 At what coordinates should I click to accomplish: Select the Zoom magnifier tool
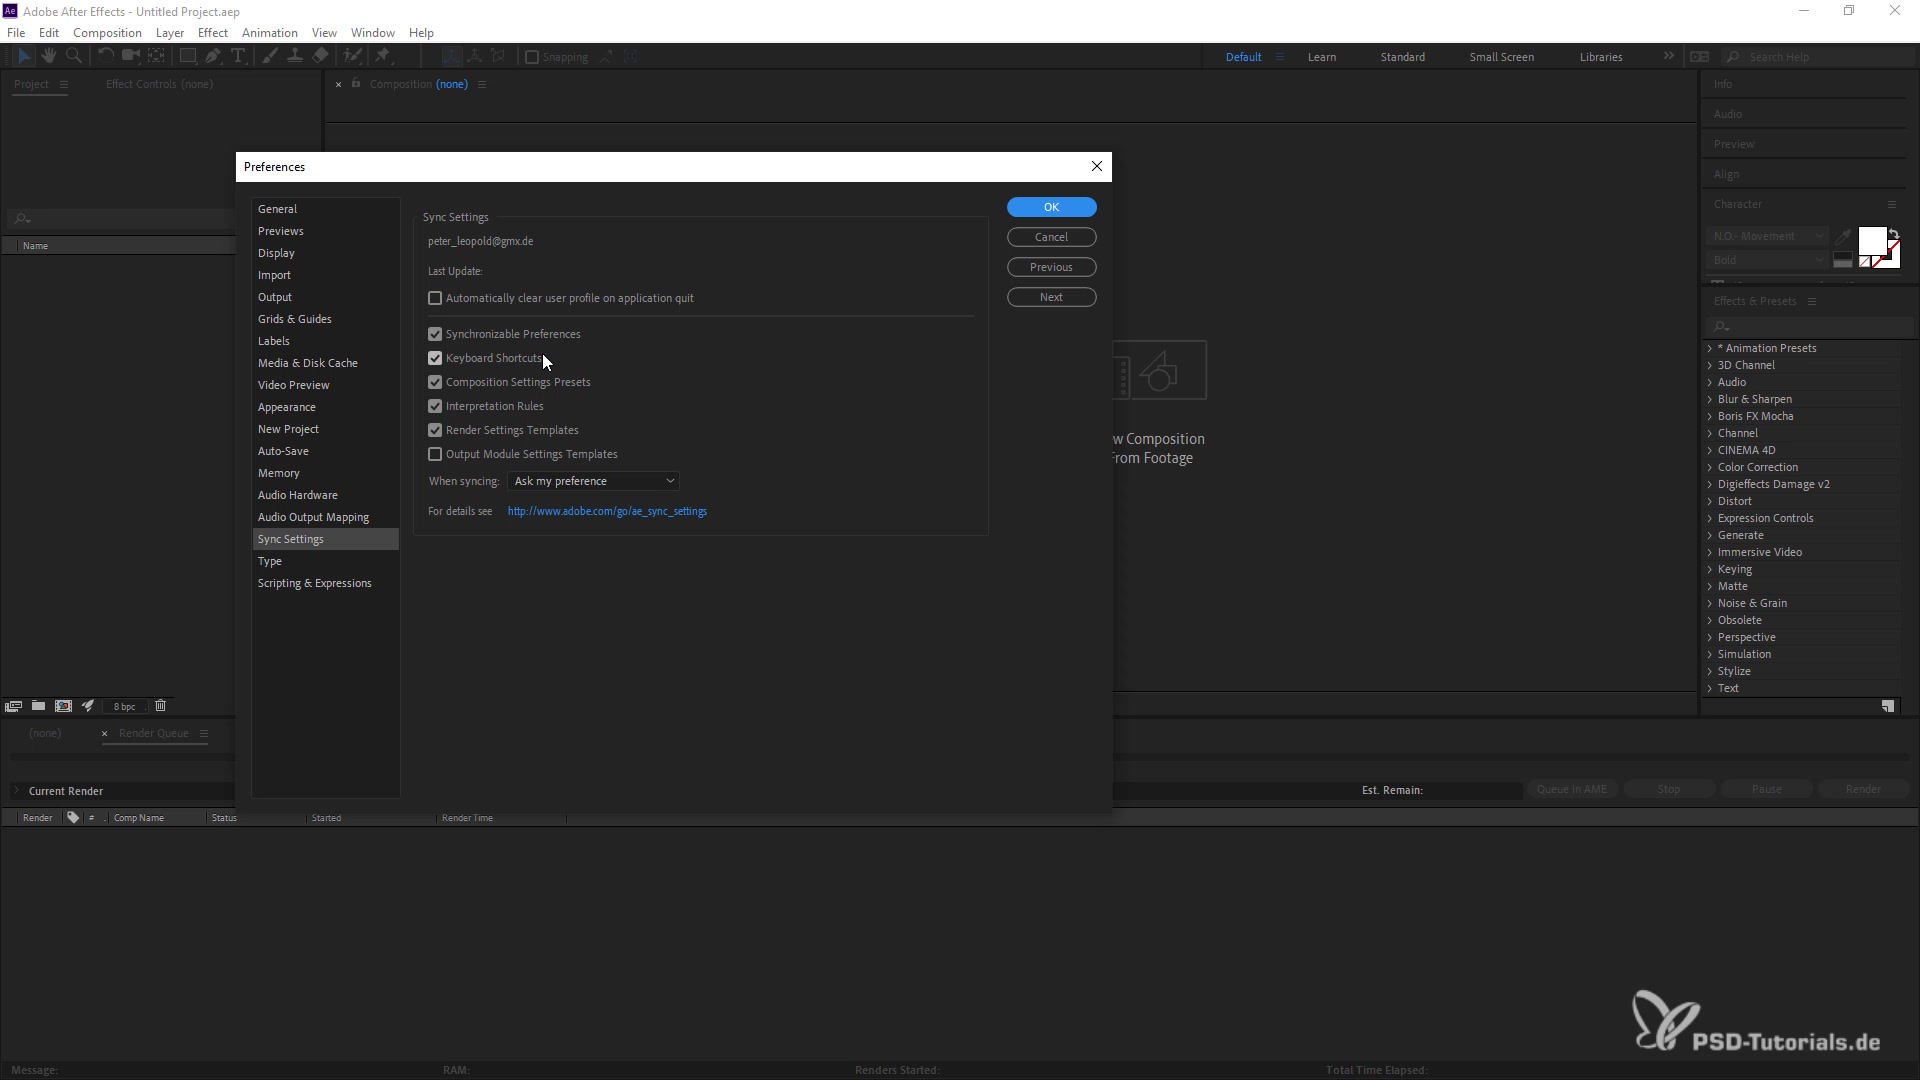73,57
